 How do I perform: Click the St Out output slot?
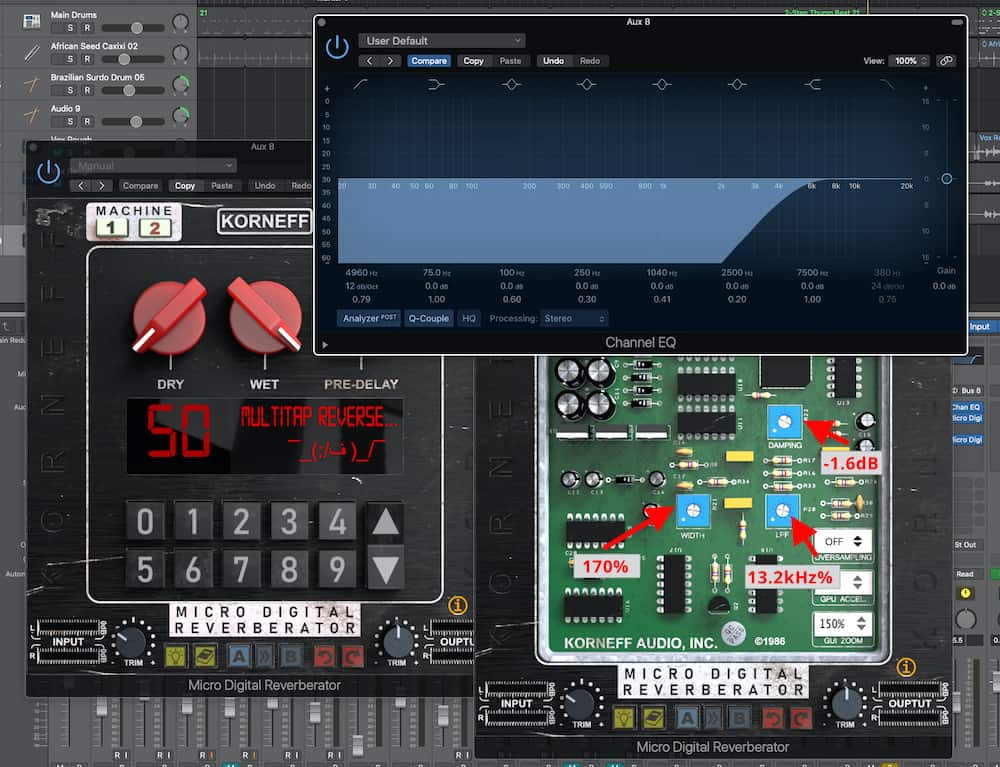pos(966,544)
